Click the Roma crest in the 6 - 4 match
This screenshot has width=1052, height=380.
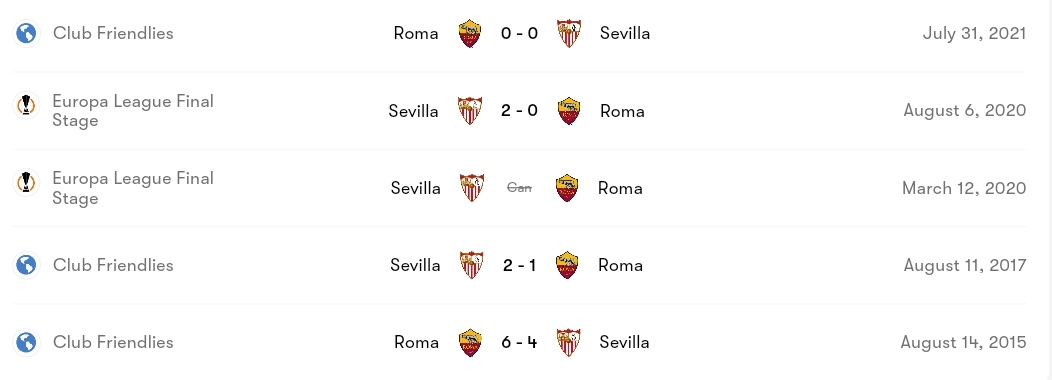coord(470,342)
